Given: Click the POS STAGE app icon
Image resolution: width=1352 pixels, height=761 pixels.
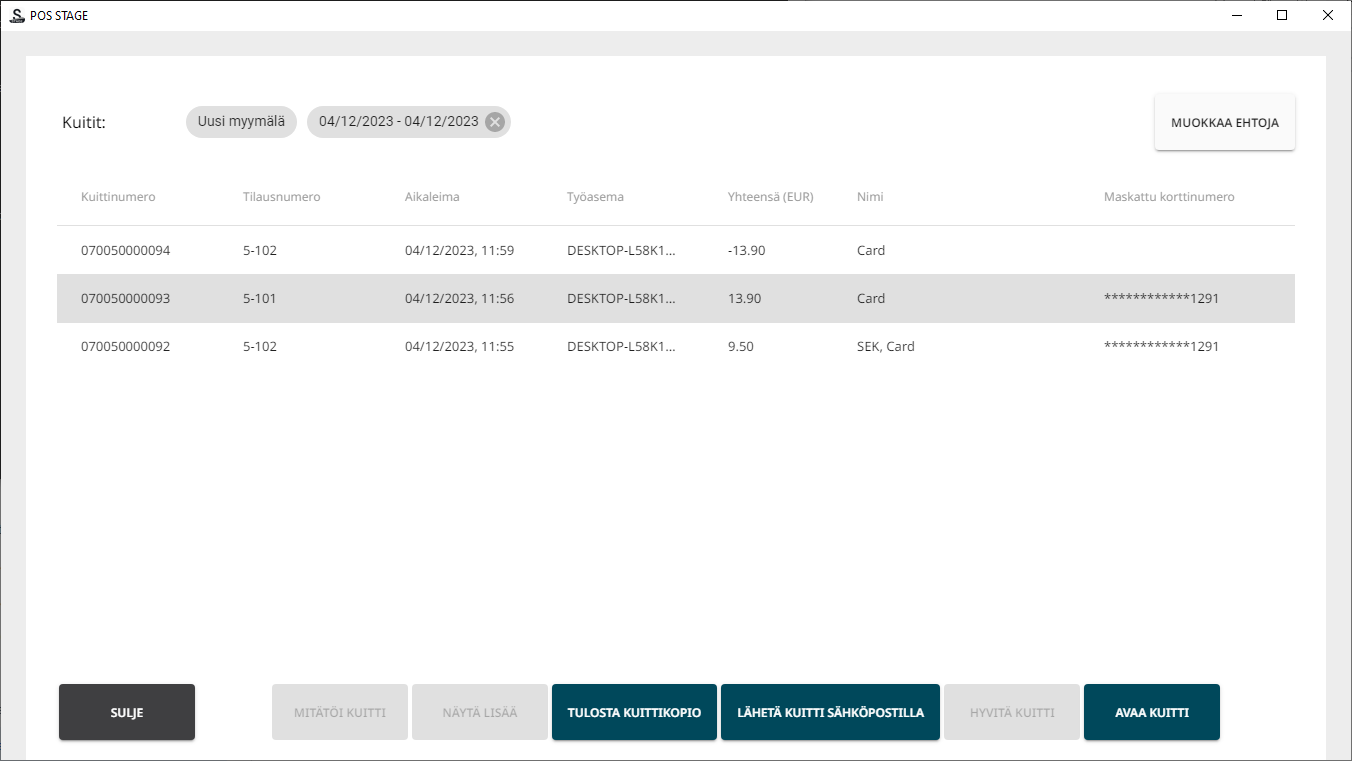Looking at the screenshot, I should click(16, 15).
